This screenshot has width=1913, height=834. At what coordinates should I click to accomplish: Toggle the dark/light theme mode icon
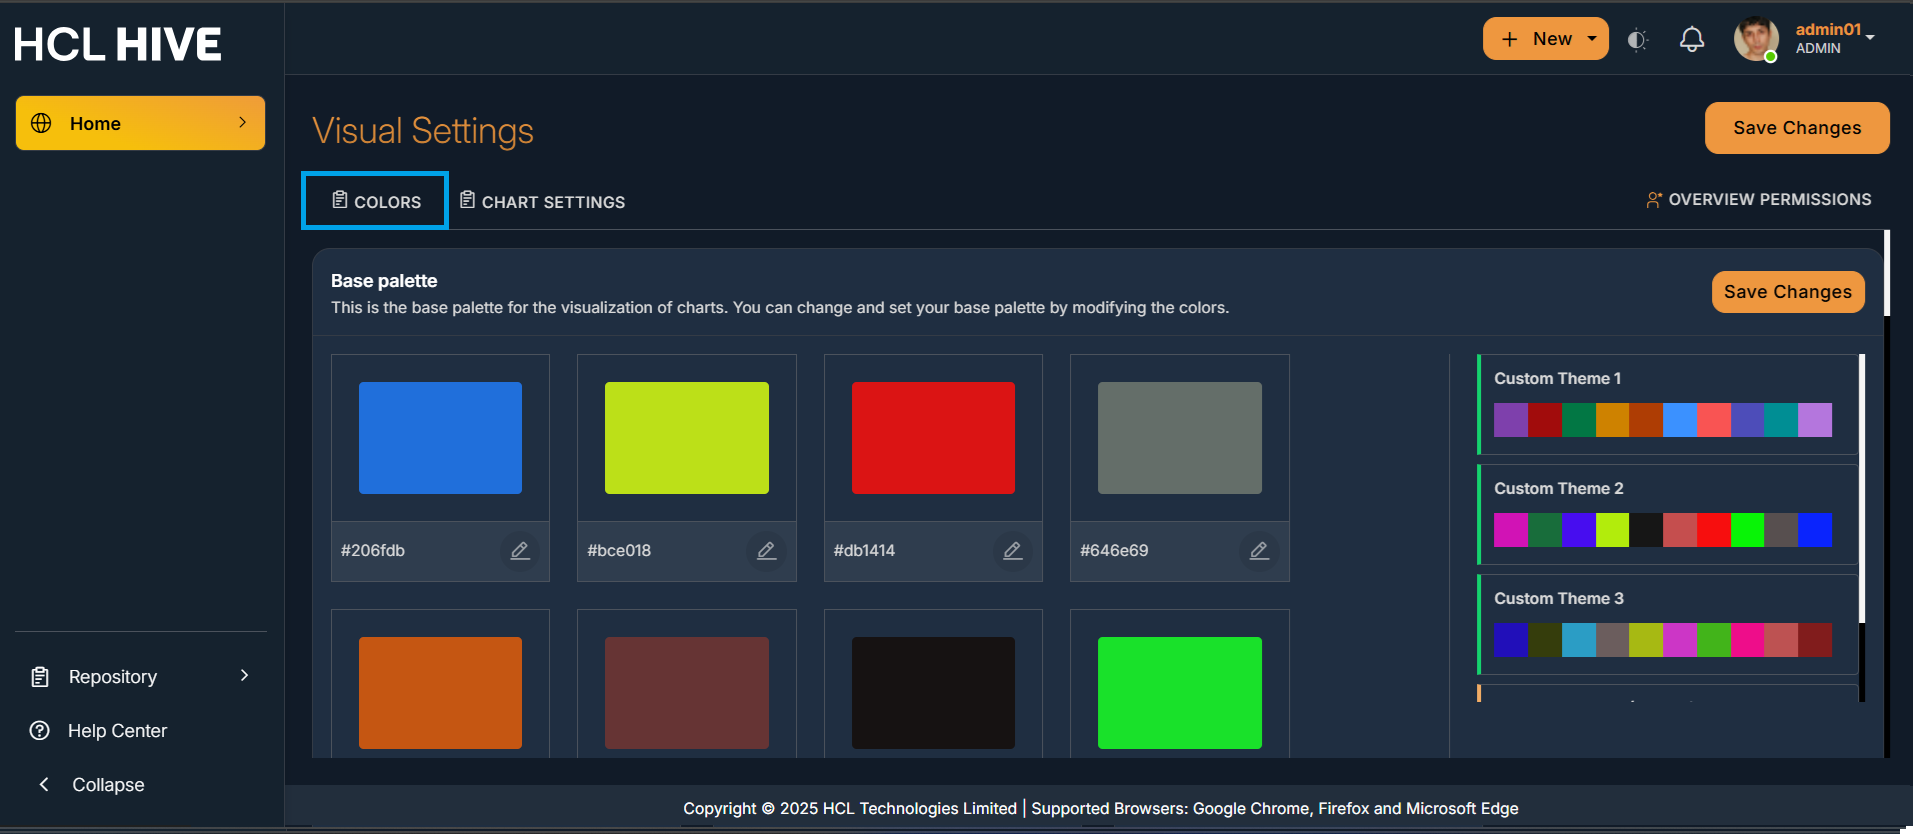click(x=1637, y=40)
